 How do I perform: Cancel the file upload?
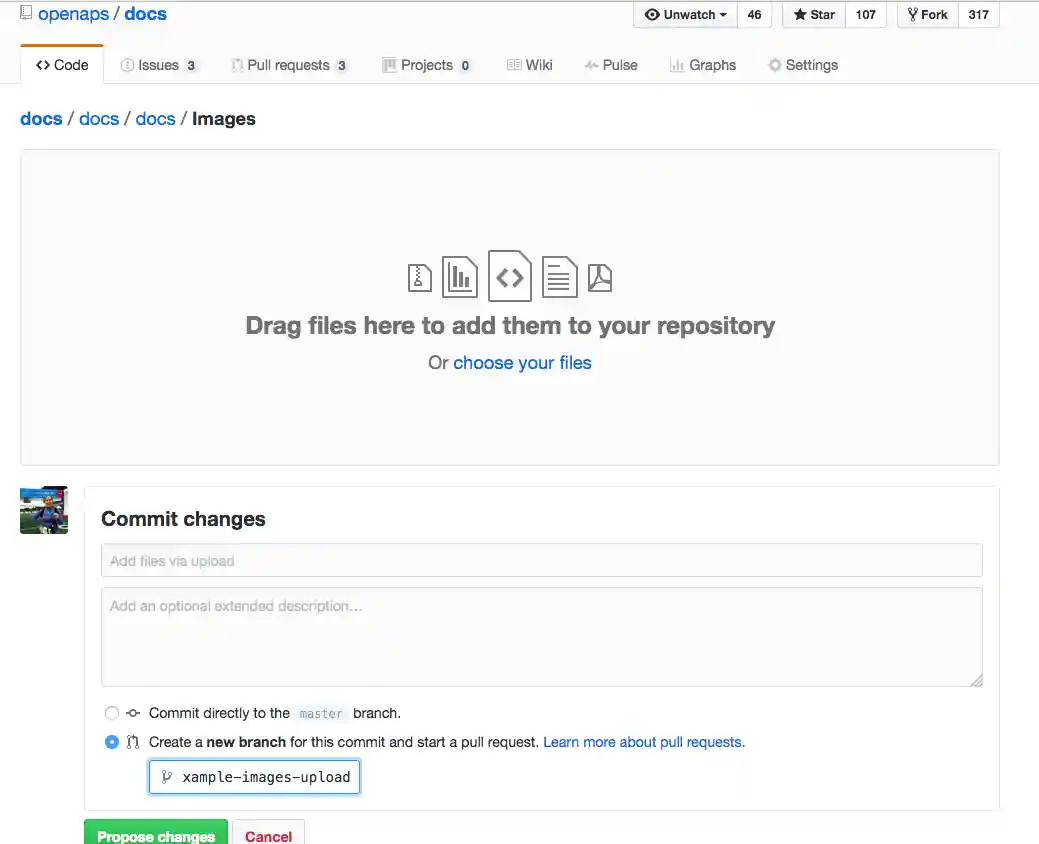268,838
